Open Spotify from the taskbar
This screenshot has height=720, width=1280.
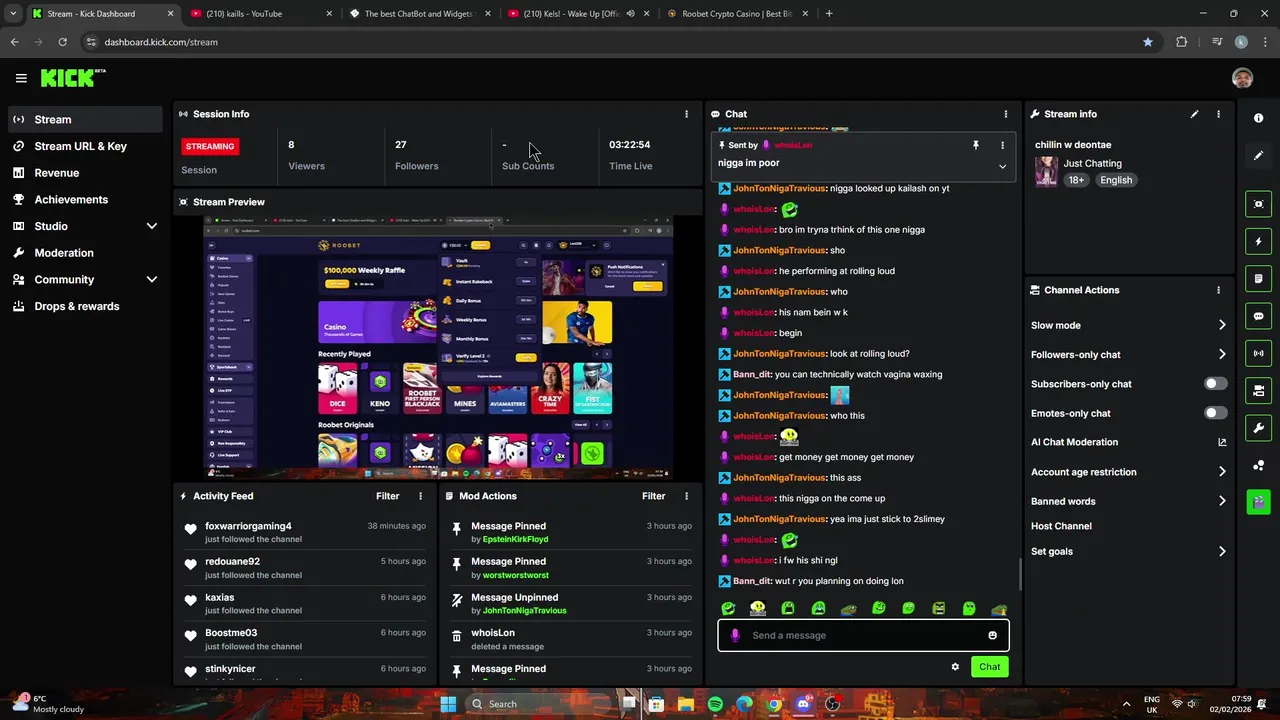pyautogui.click(x=715, y=704)
